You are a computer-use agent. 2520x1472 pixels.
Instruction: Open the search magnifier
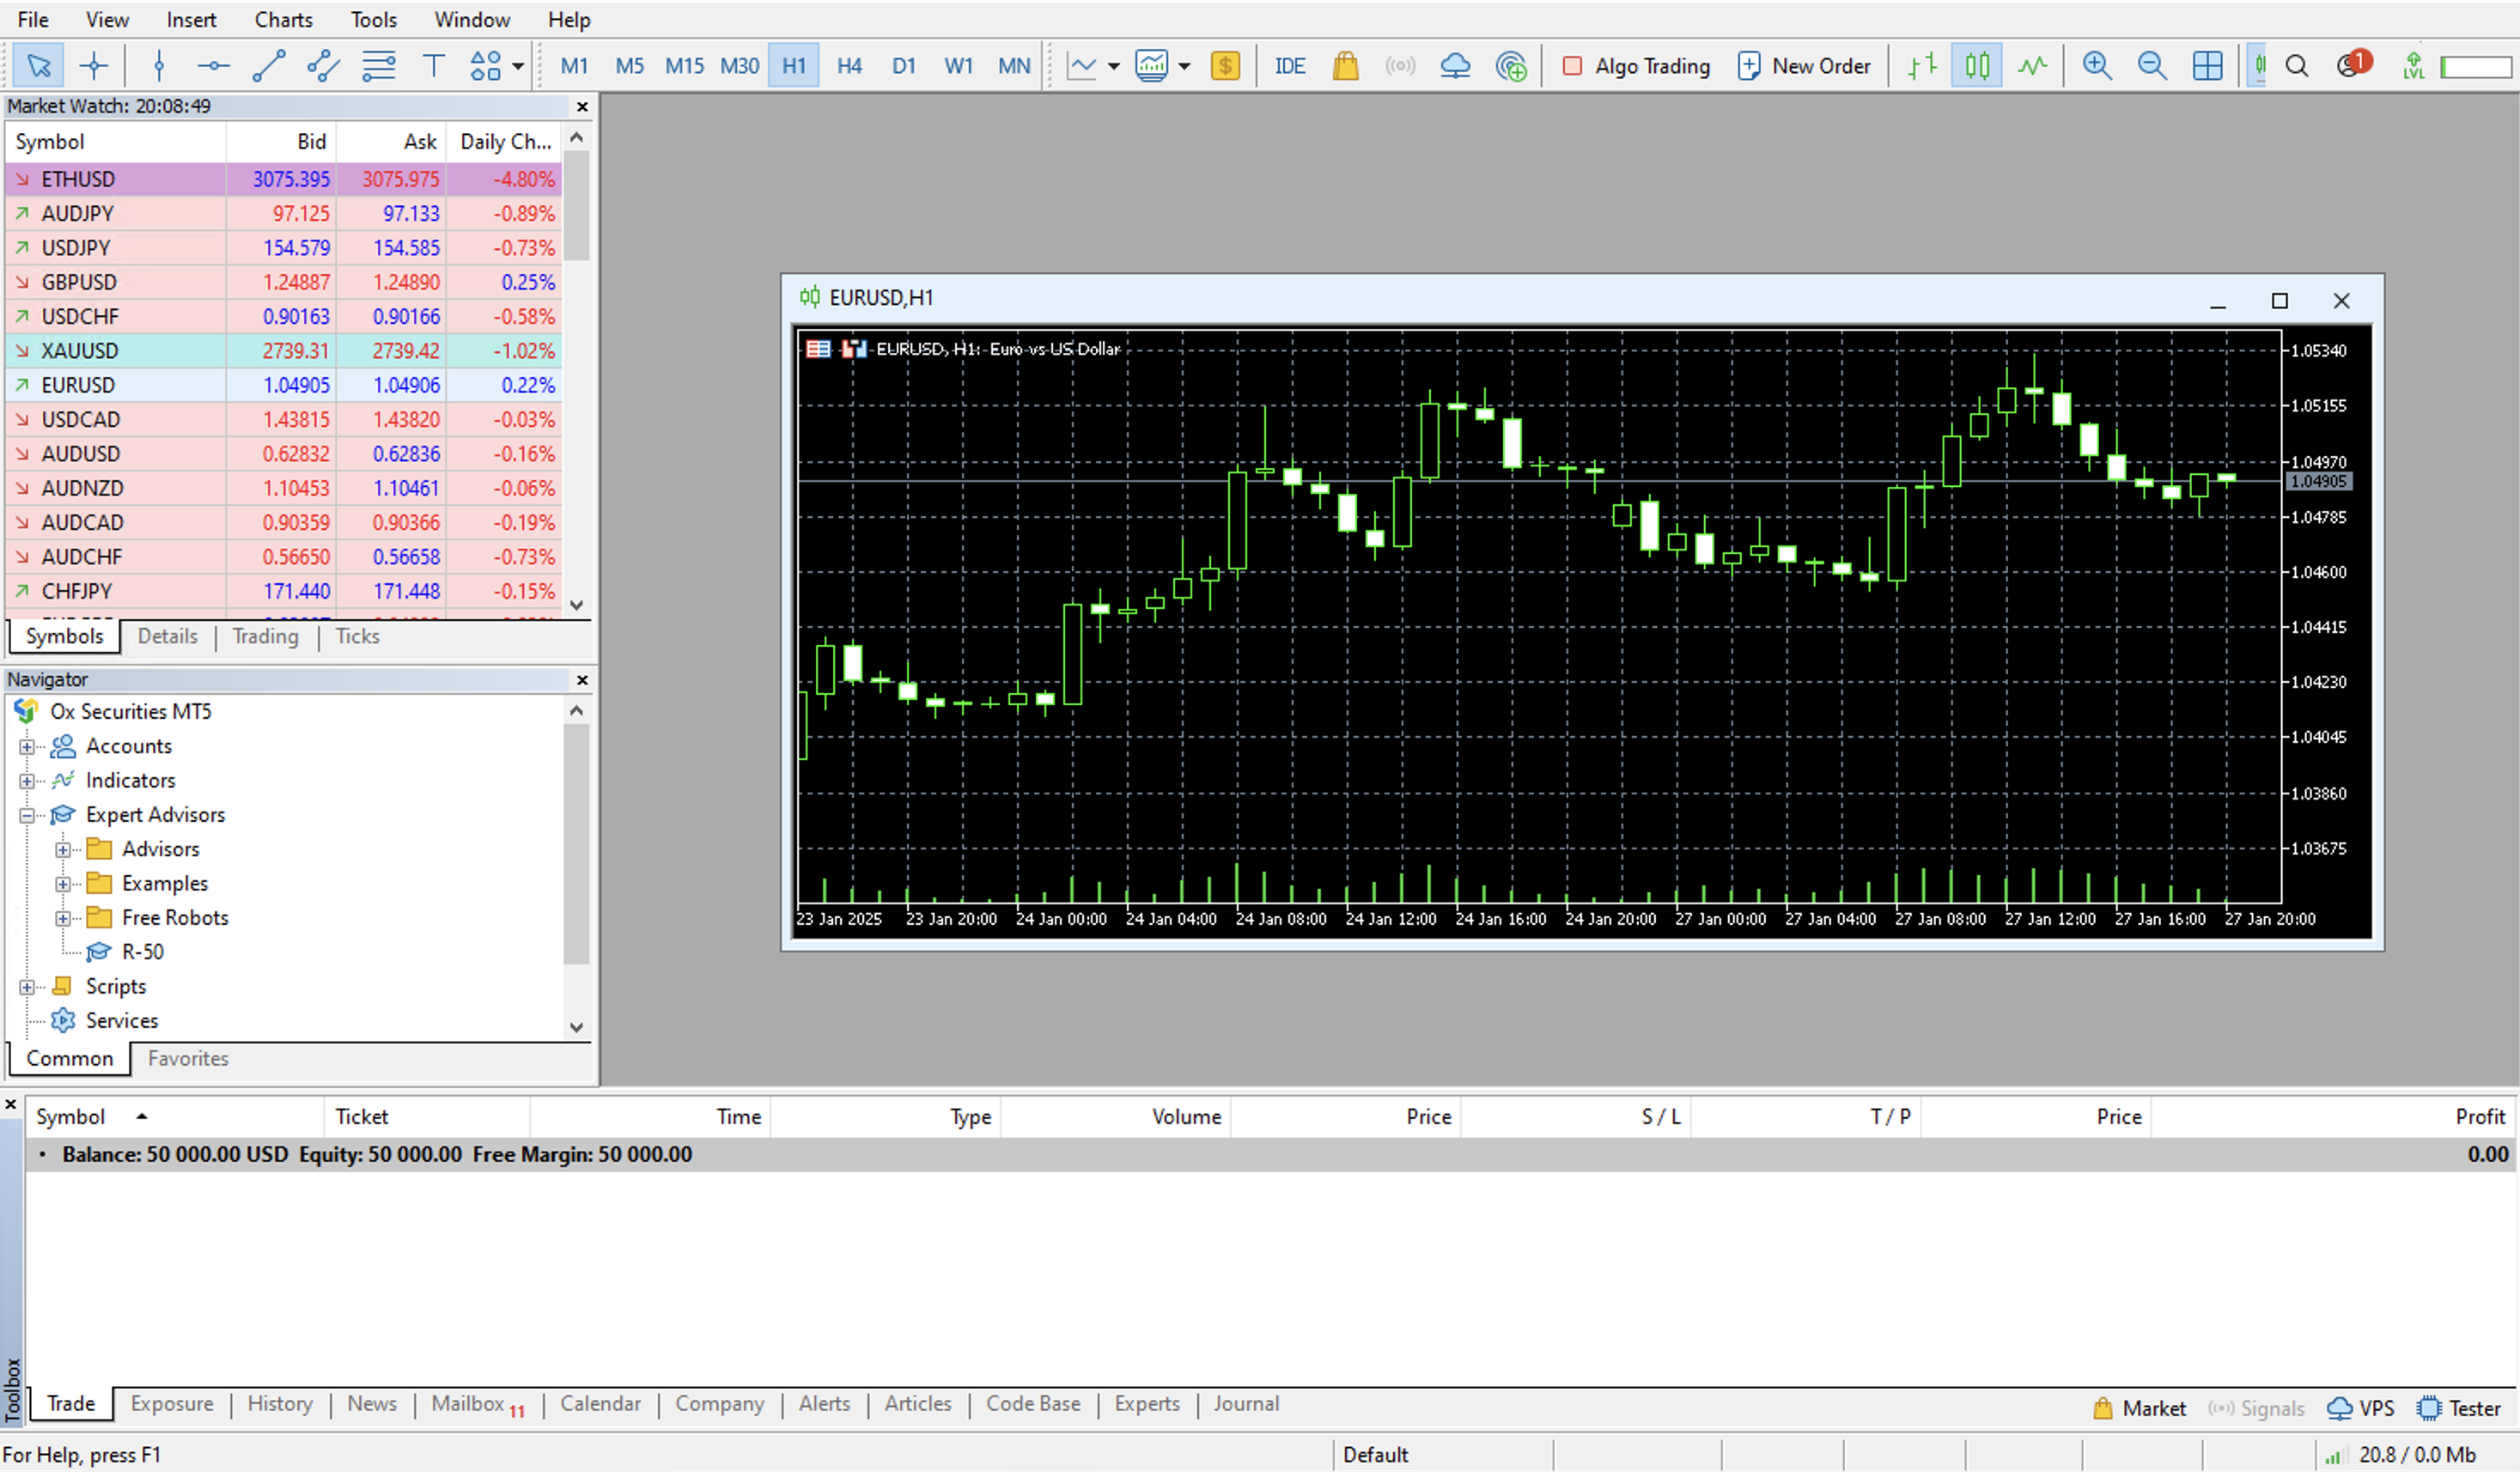click(2297, 66)
